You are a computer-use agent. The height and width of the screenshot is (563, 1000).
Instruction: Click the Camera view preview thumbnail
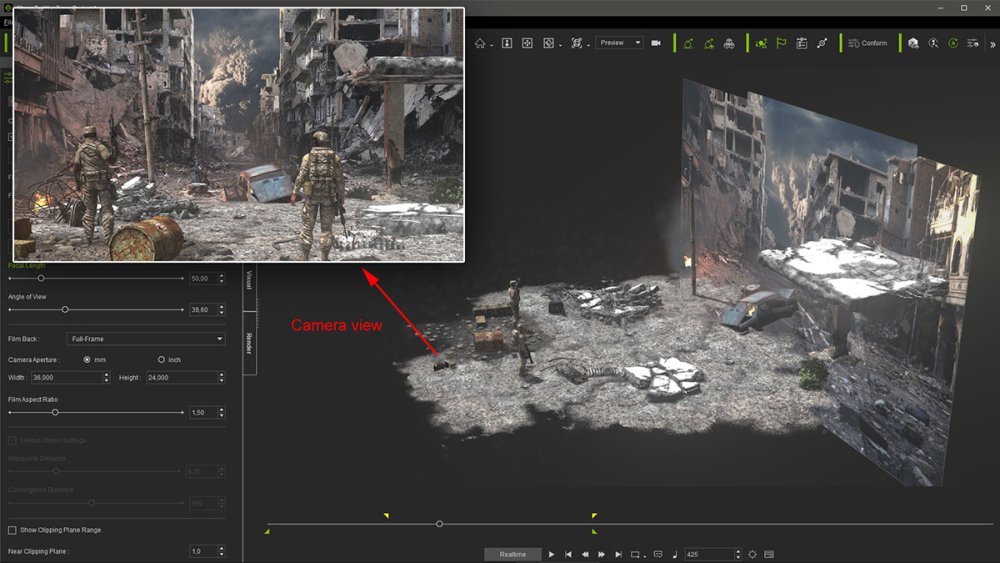click(239, 135)
